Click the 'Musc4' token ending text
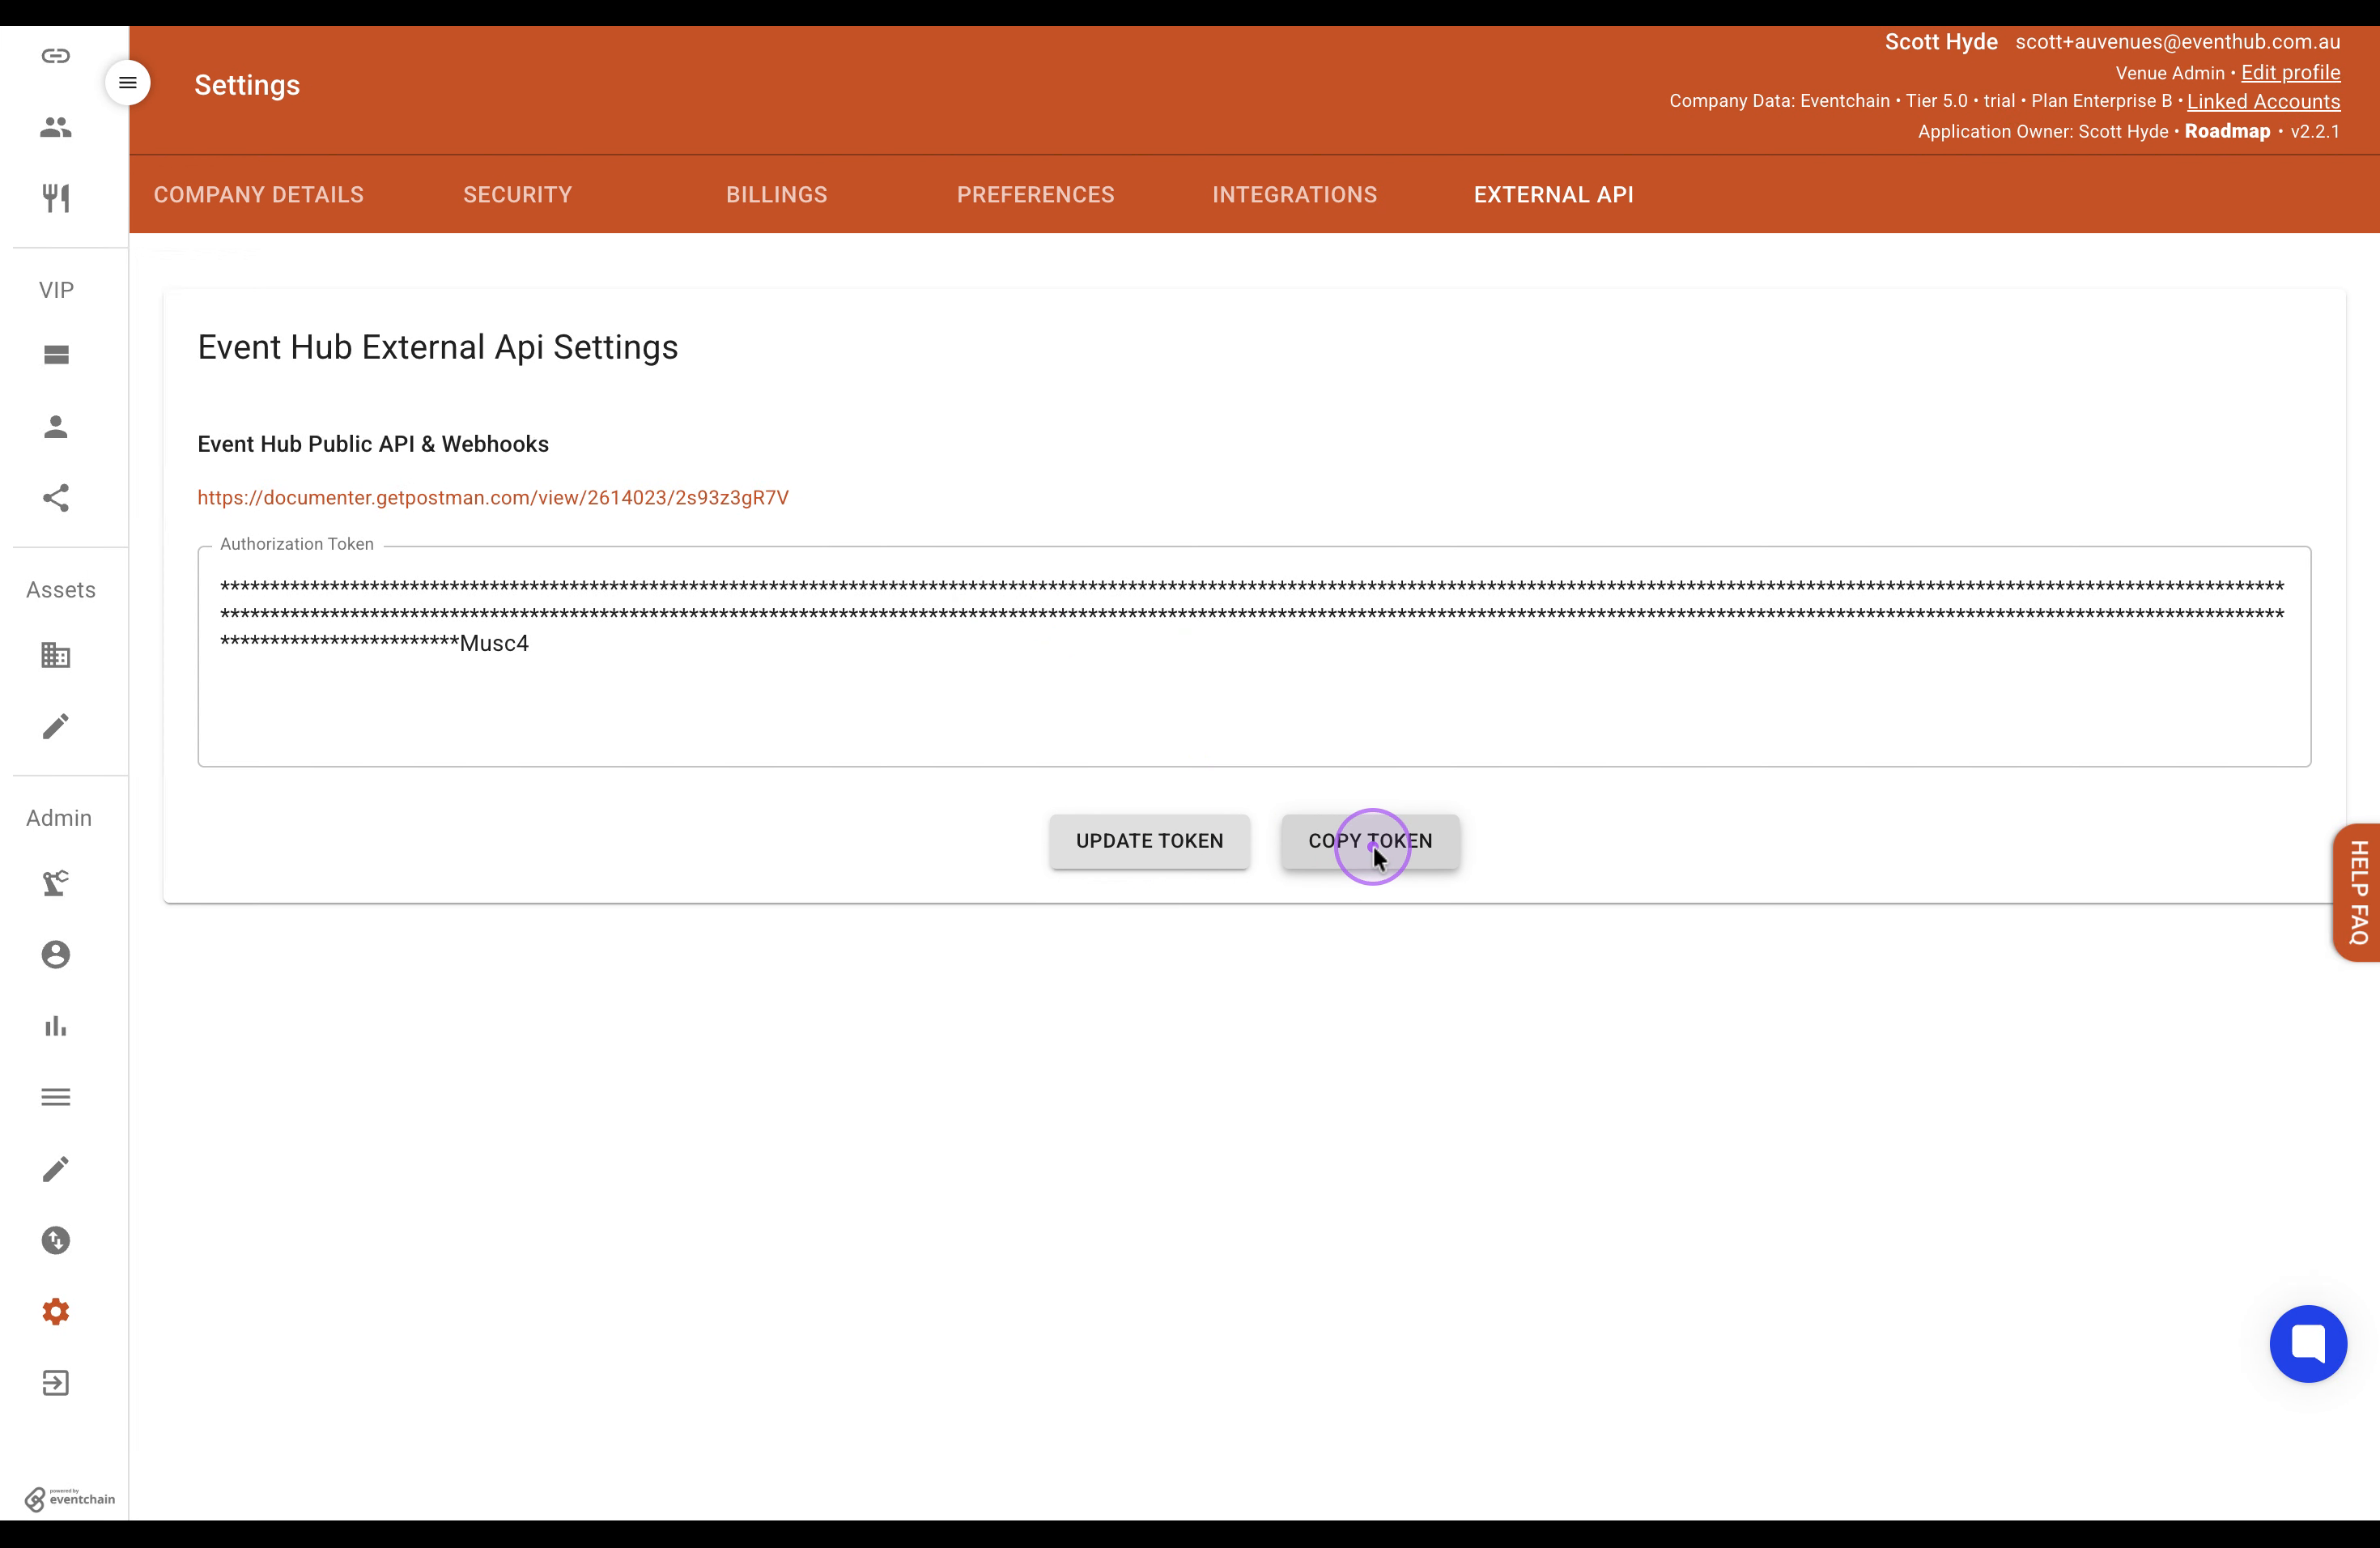The image size is (2380, 1548). [494, 643]
